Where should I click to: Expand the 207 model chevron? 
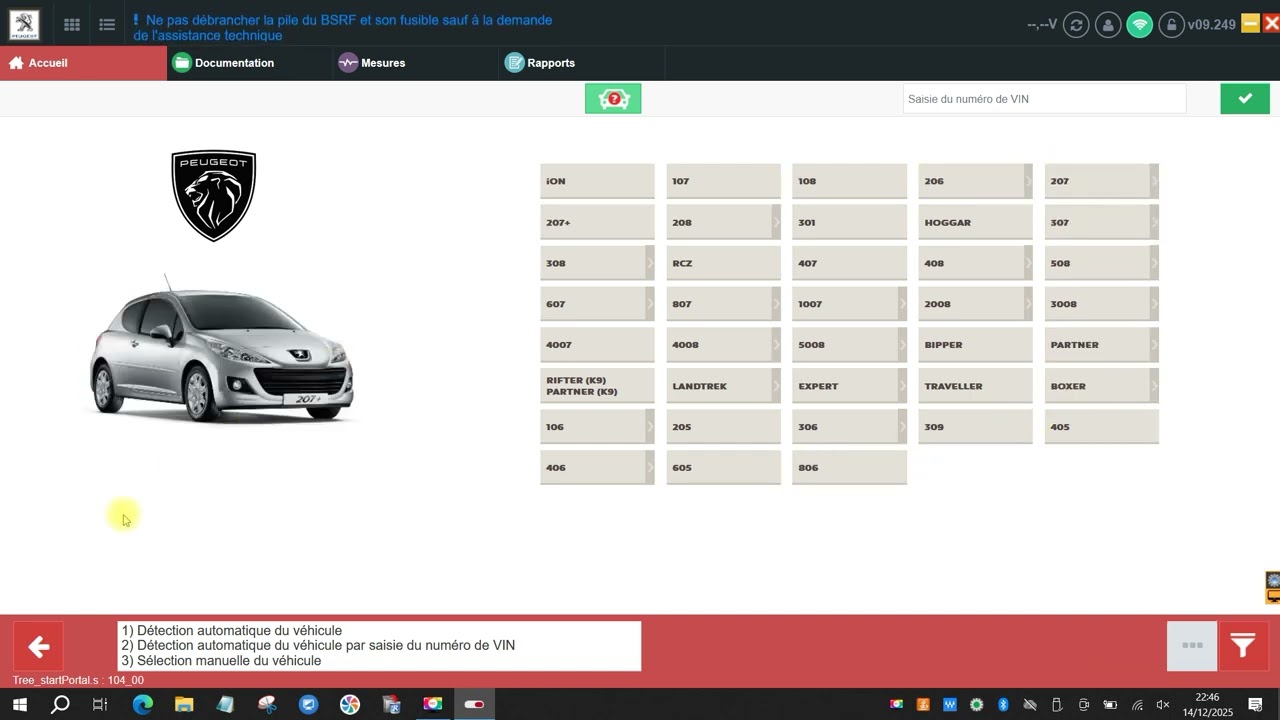click(x=1154, y=181)
